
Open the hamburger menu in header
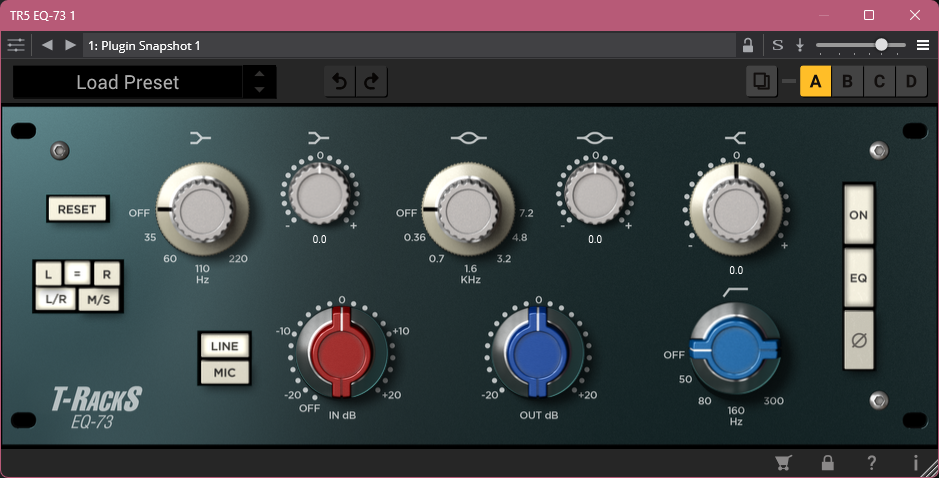click(923, 46)
